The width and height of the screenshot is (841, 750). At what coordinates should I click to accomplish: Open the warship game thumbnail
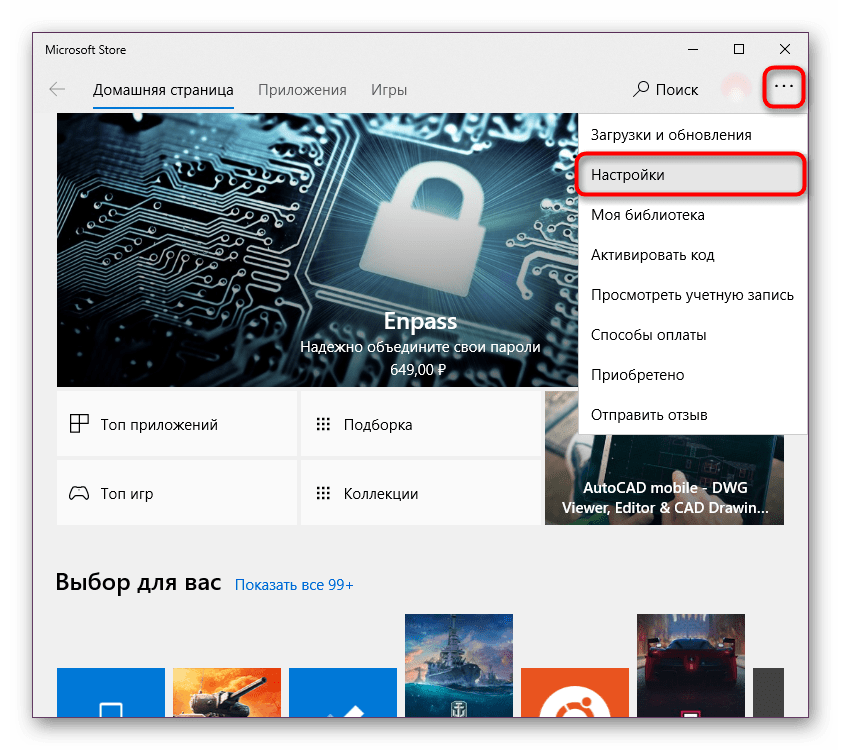pyautogui.click(x=459, y=665)
